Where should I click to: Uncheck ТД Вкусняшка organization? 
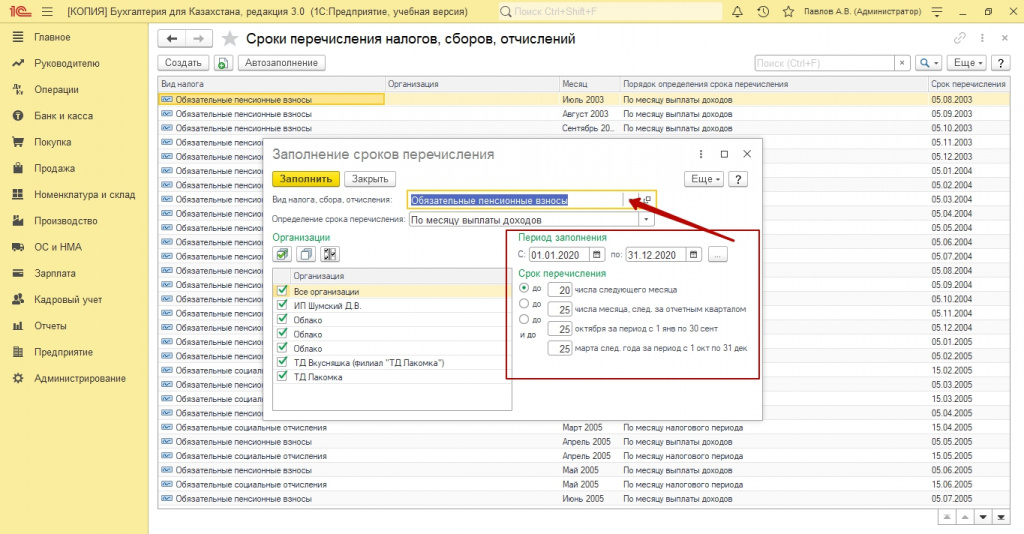282,362
